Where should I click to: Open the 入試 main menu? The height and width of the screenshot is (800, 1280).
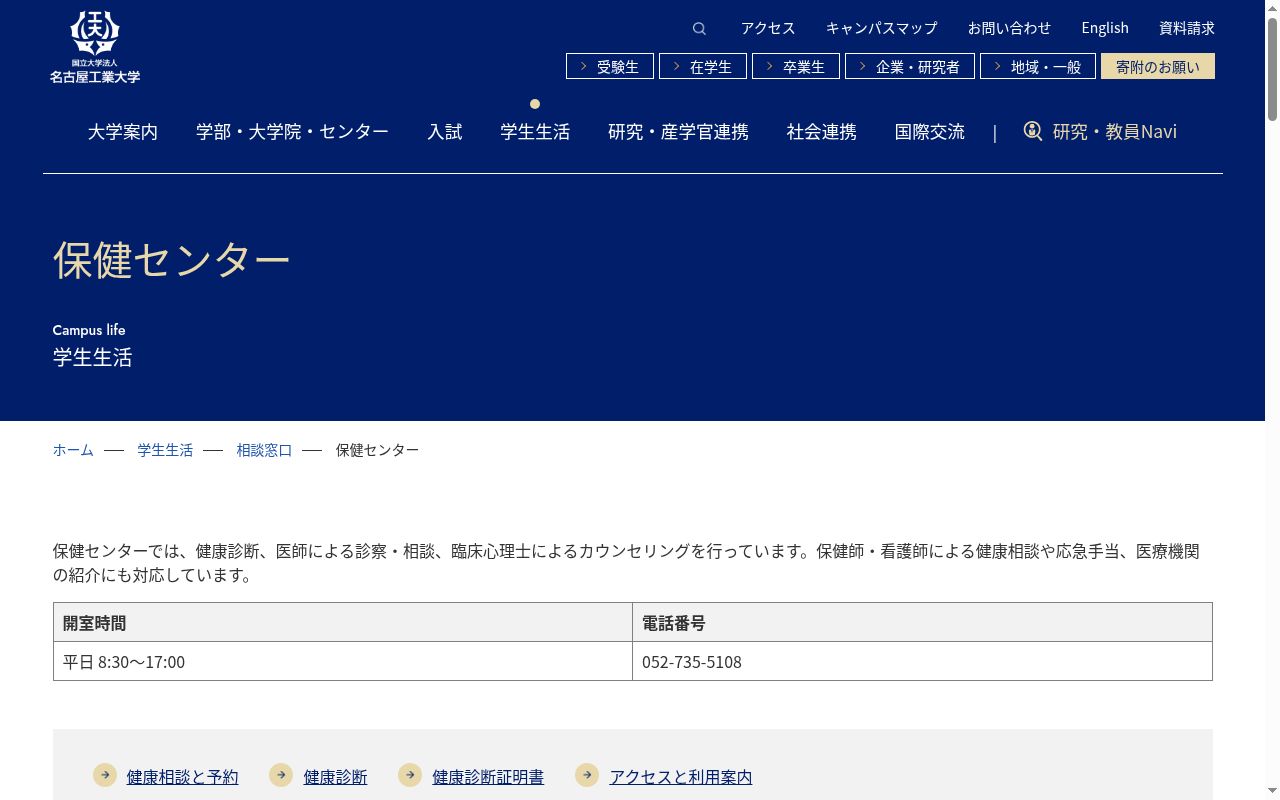pyautogui.click(x=445, y=131)
